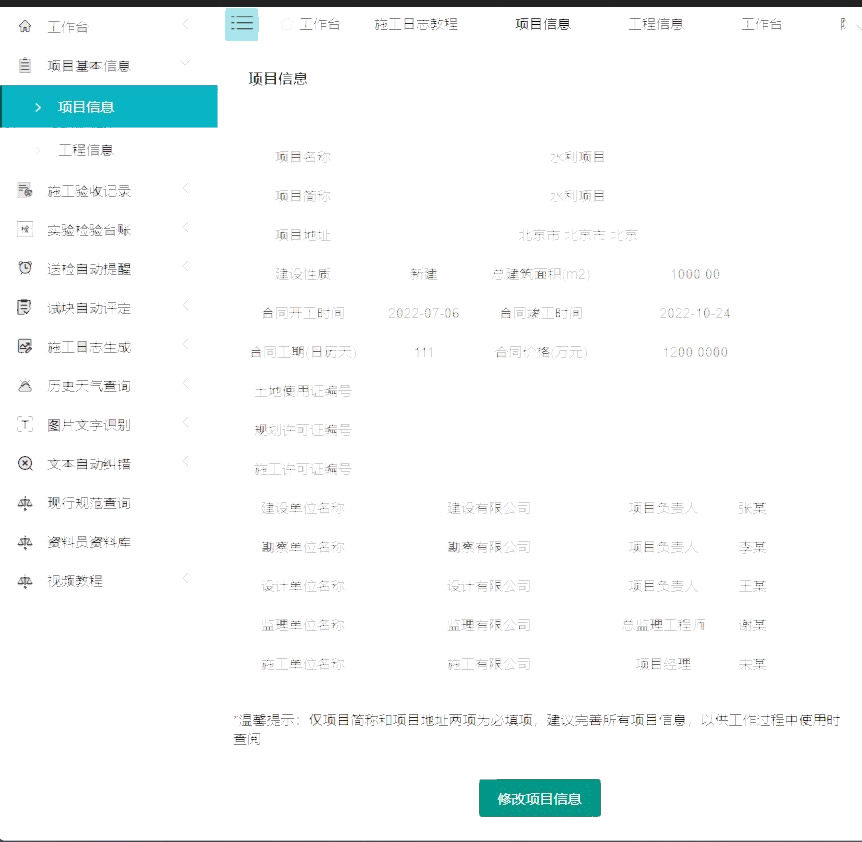Click the clipboard icon for 项目基本信息
862x842 pixels.
(x=25, y=65)
